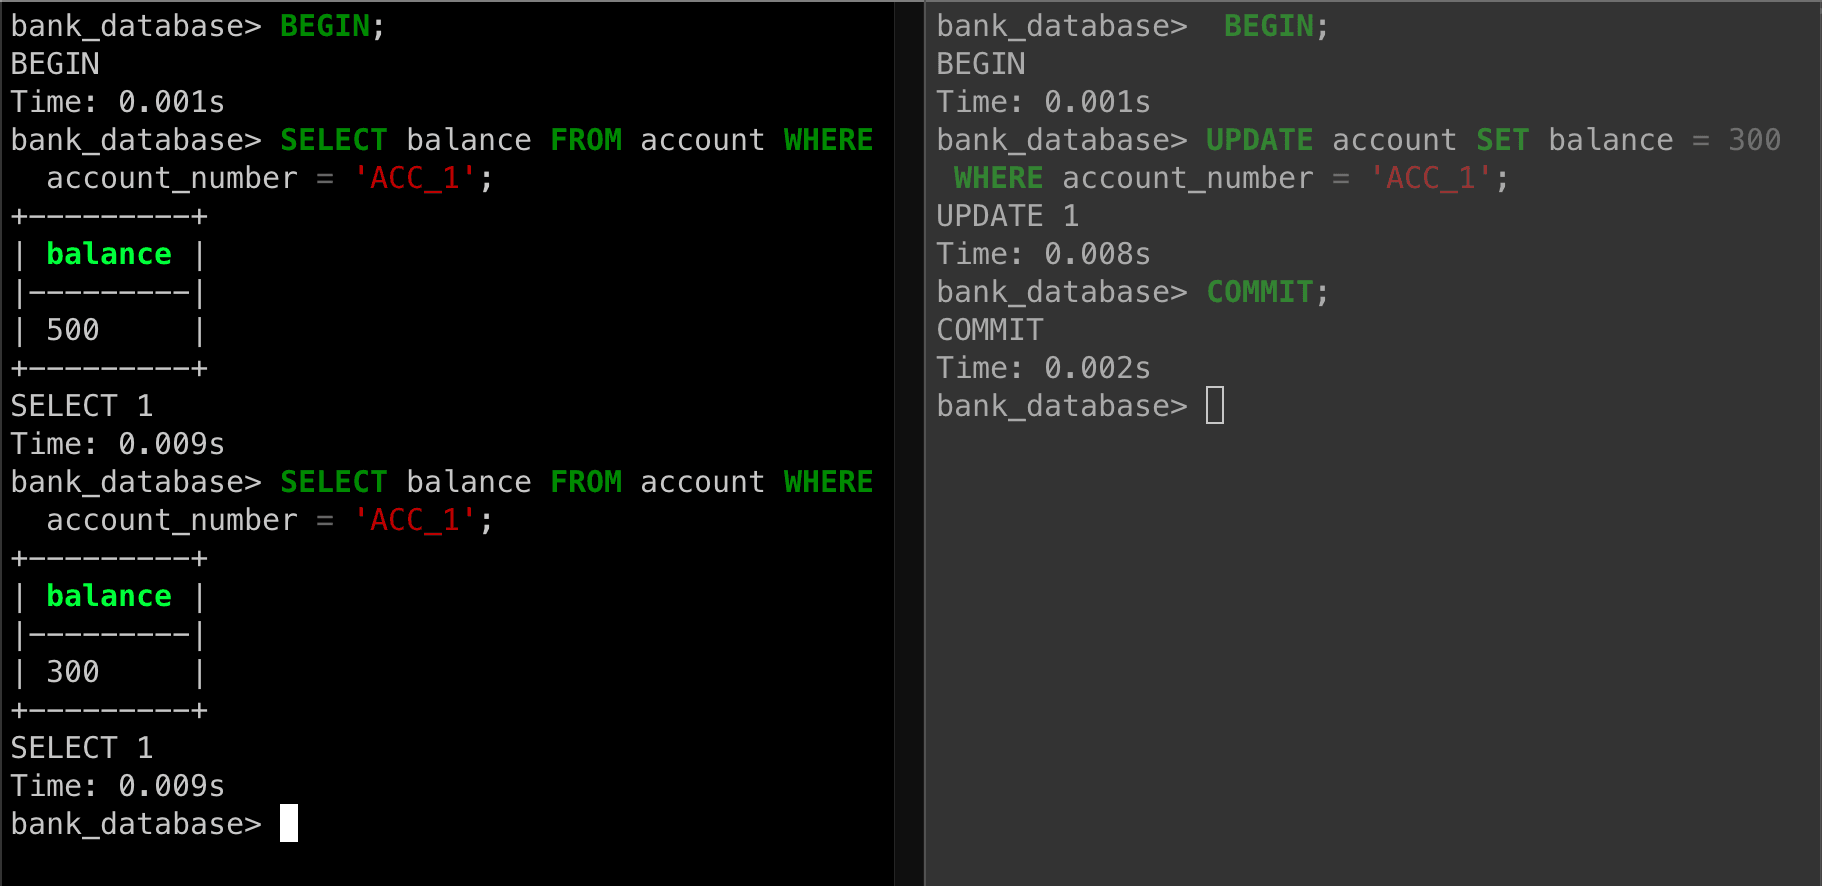This screenshot has height=886, width=1822.
Task: Click the green WHERE keyword in the right pane
Action: pyautogui.click(x=998, y=178)
